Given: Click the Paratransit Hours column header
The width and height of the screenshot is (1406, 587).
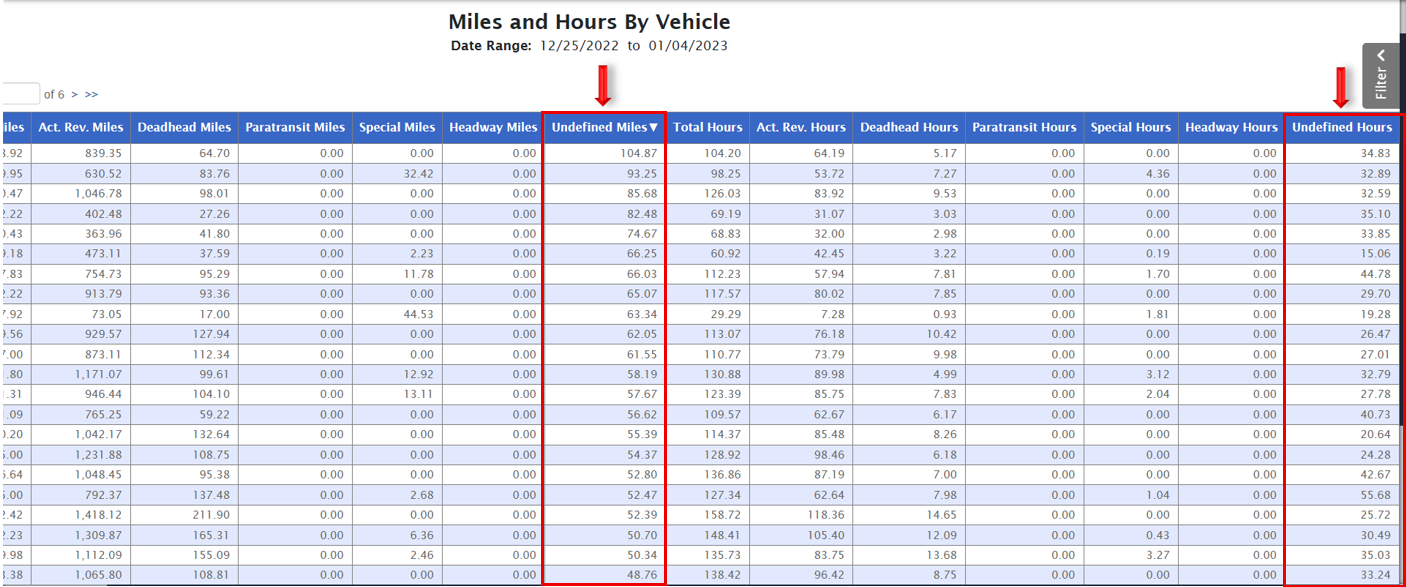Looking at the screenshot, I should coord(1024,127).
